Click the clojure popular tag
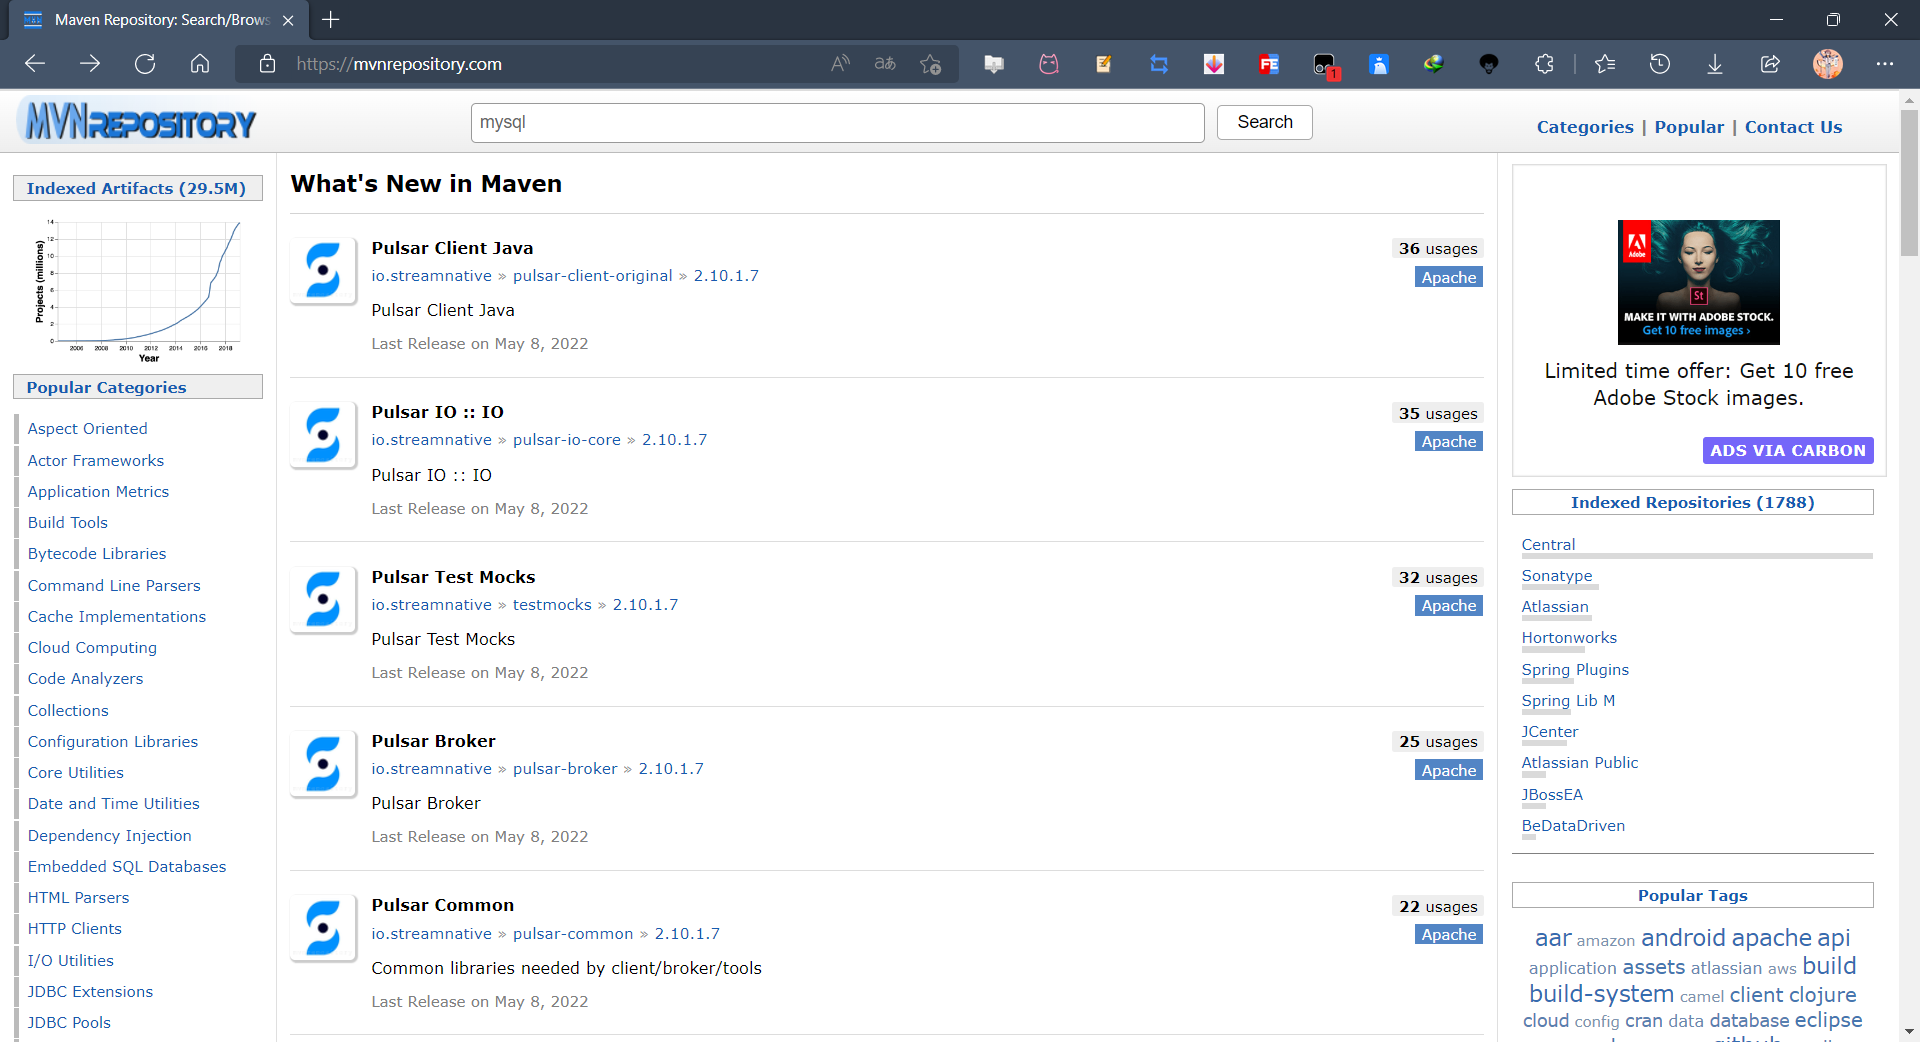This screenshot has height=1042, width=1920. tap(1822, 996)
